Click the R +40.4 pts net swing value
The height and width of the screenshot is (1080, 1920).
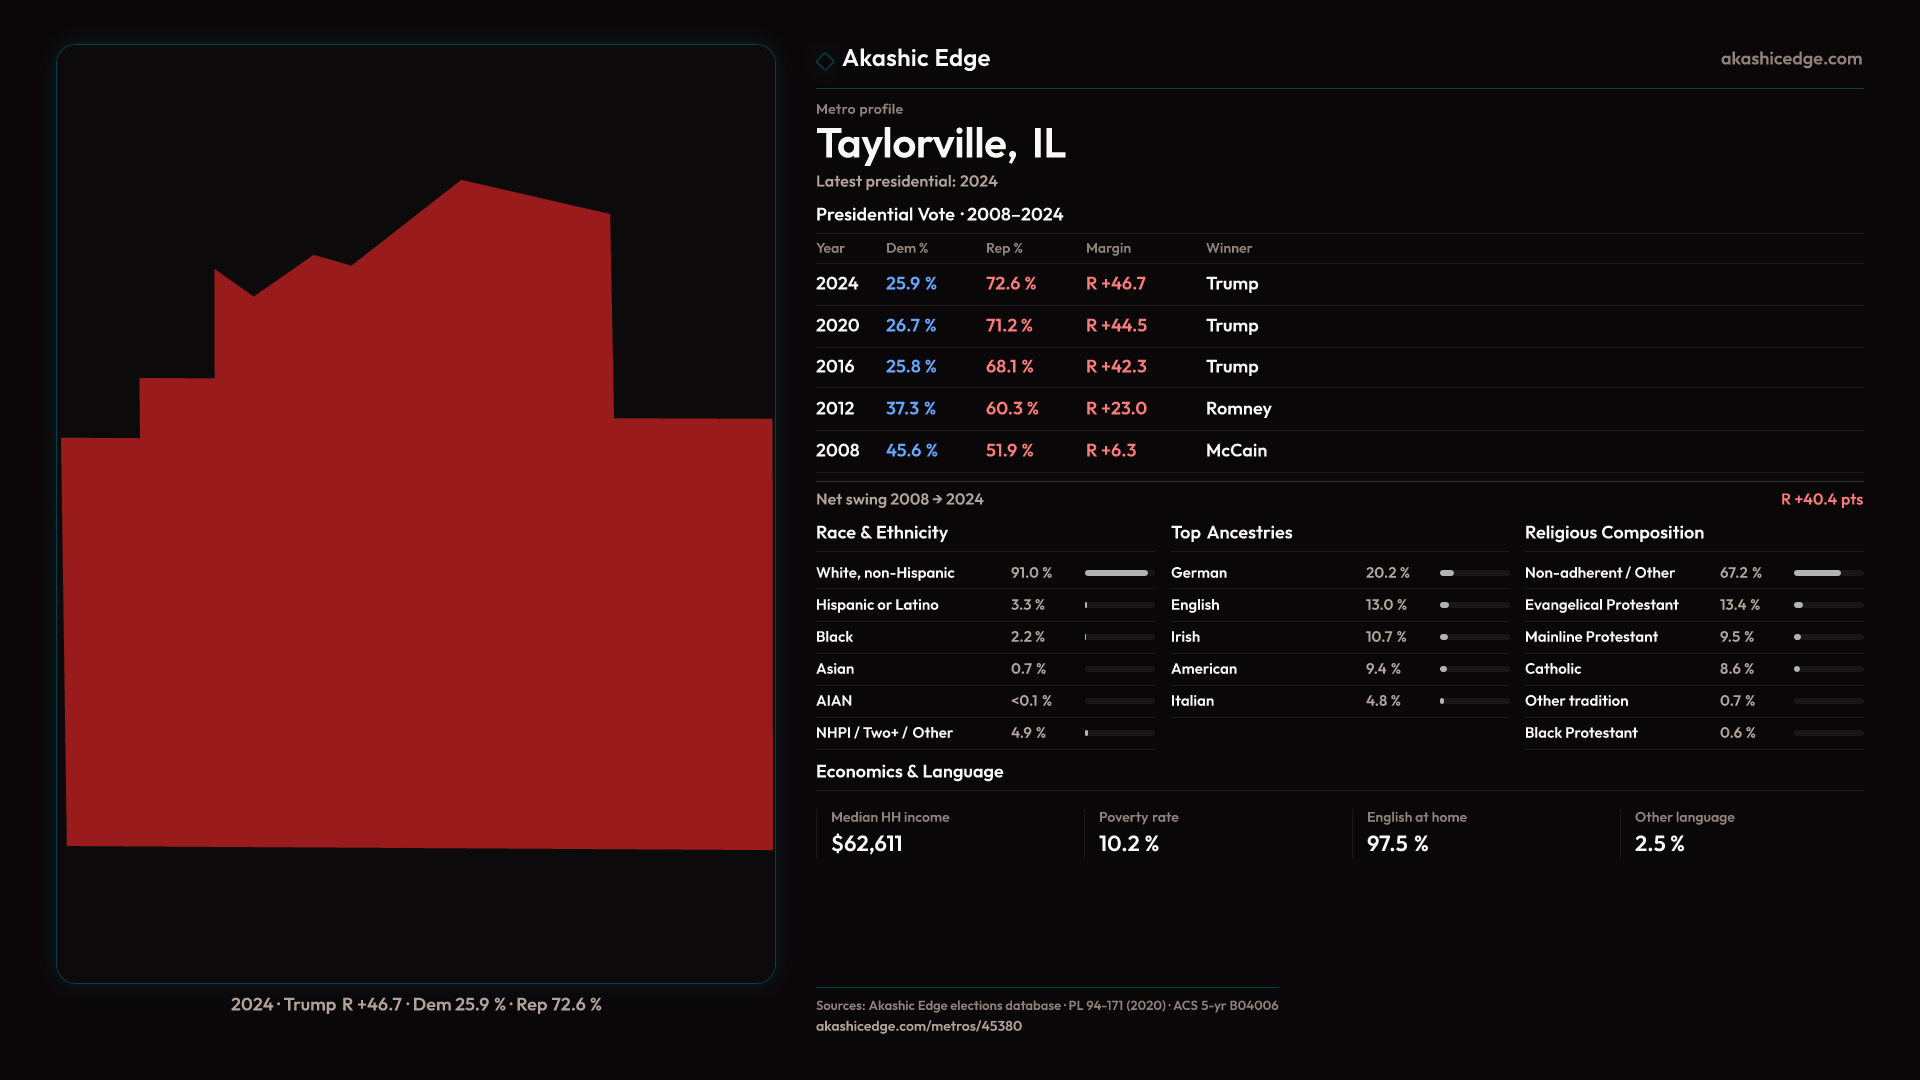coord(1821,499)
